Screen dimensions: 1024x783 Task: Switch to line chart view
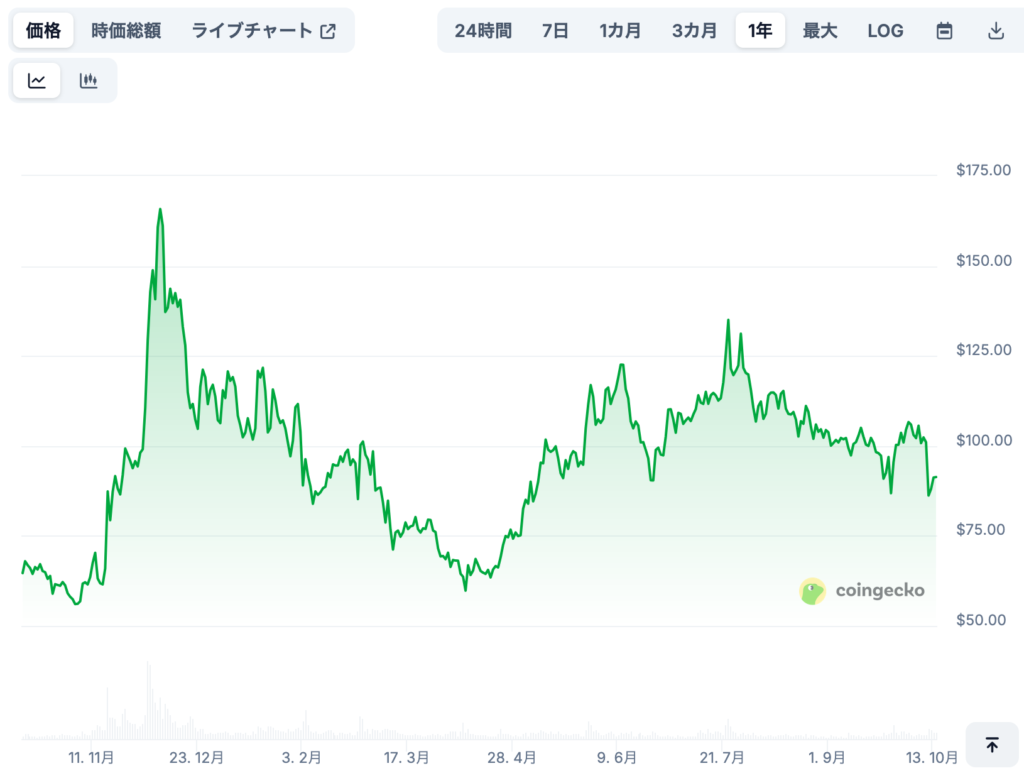37,81
